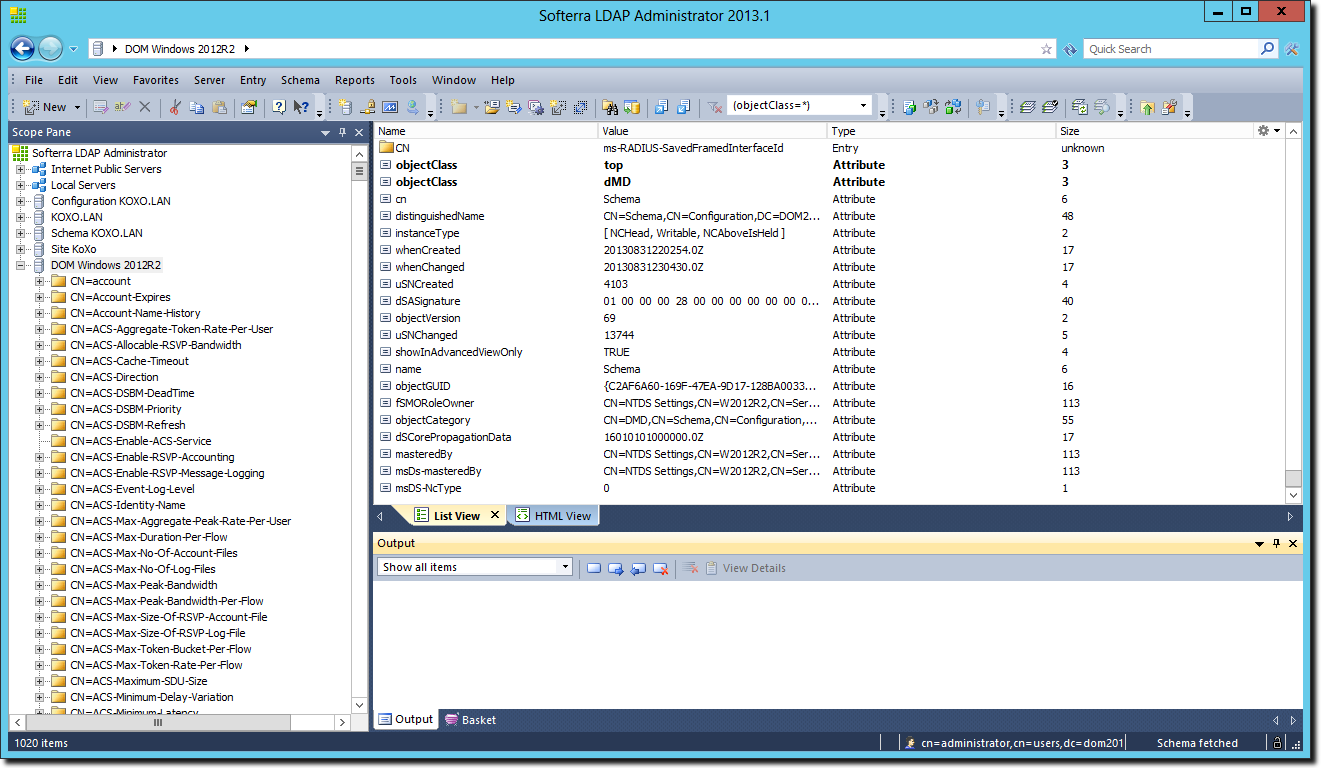Open the Schema menu
This screenshot has width=1321, height=768.
click(300, 80)
